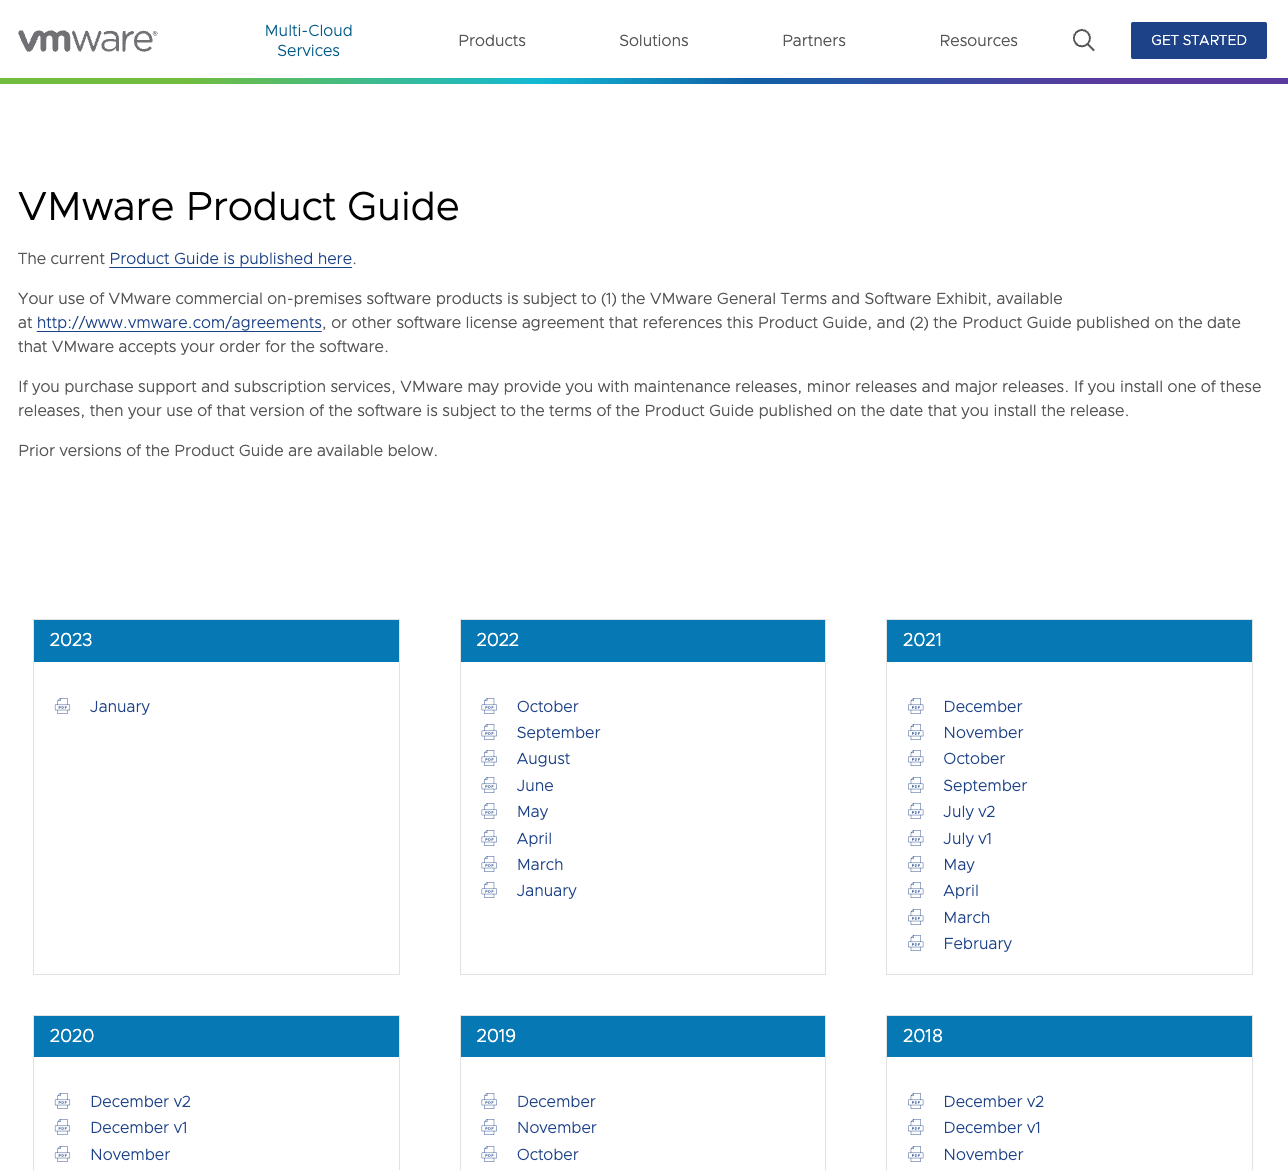The image size is (1288, 1170).
Task: Click PDF icon beside 2021 December
Action: click(916, 706)
